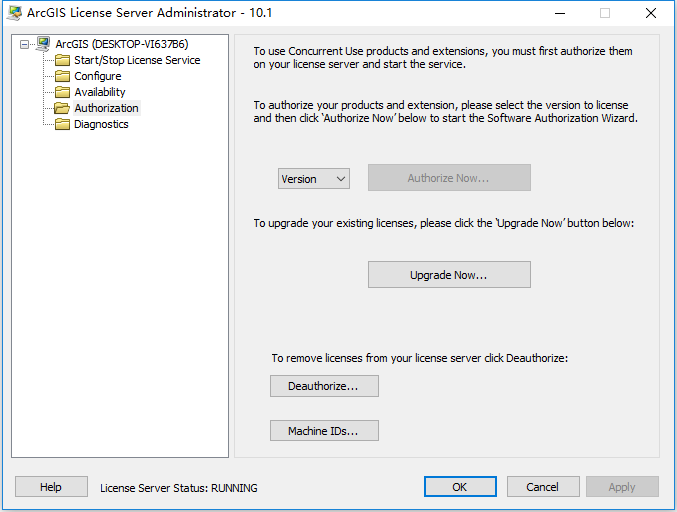Open the Machine IDs... dialog

click(x=324, y=430)
